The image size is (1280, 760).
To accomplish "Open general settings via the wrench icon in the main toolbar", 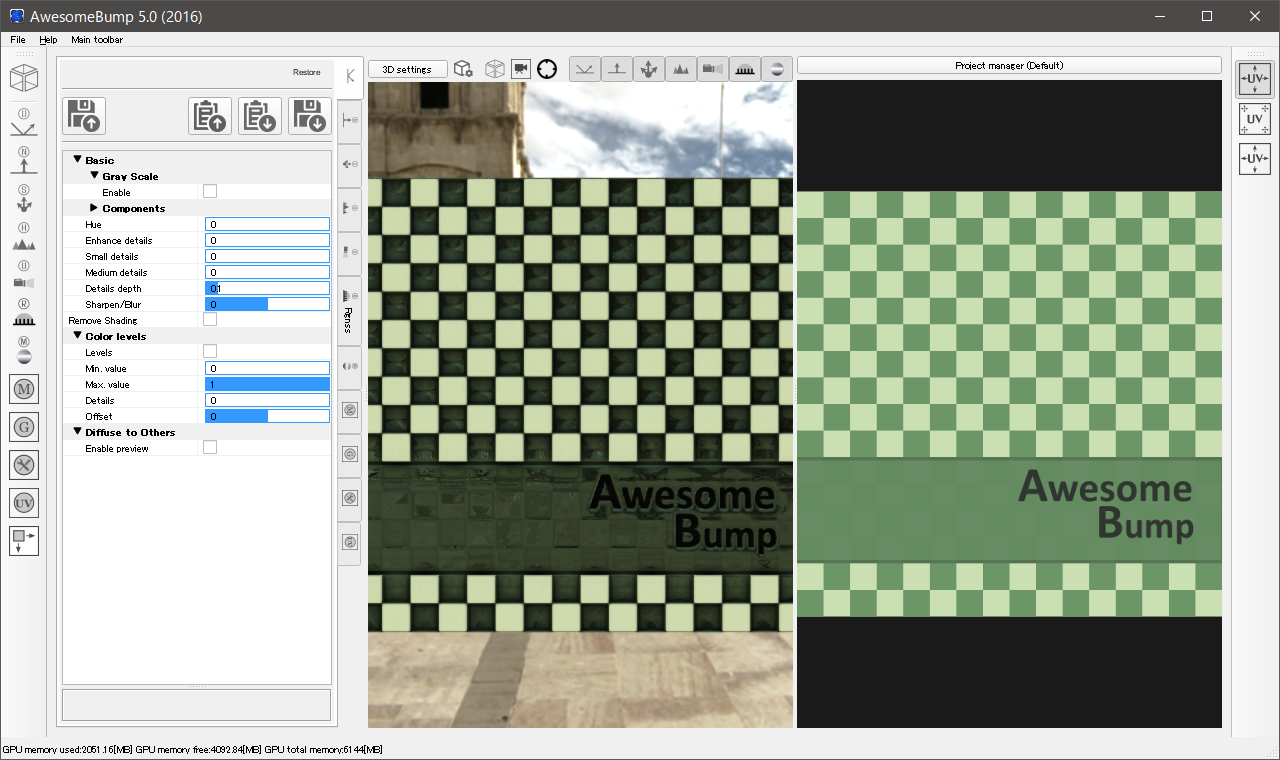I will (x=24, y=465).
